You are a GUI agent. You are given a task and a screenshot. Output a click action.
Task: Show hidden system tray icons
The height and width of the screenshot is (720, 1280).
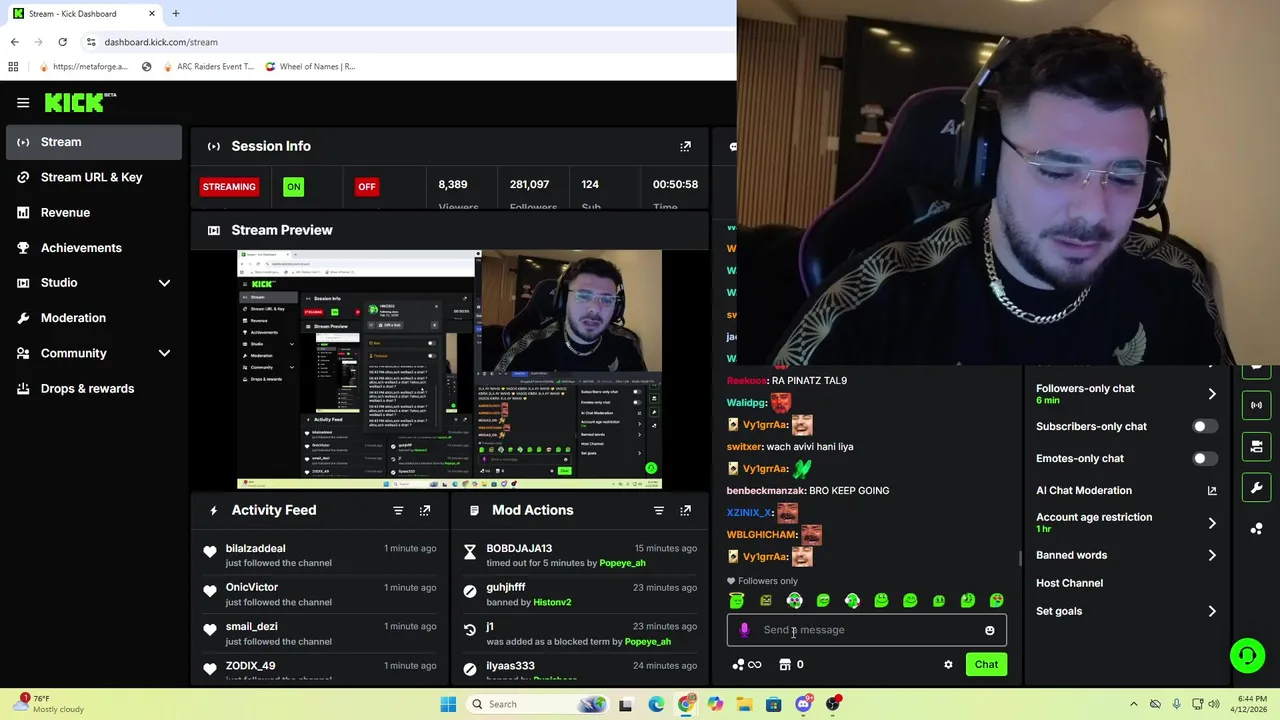click(x=1133, y=704)
